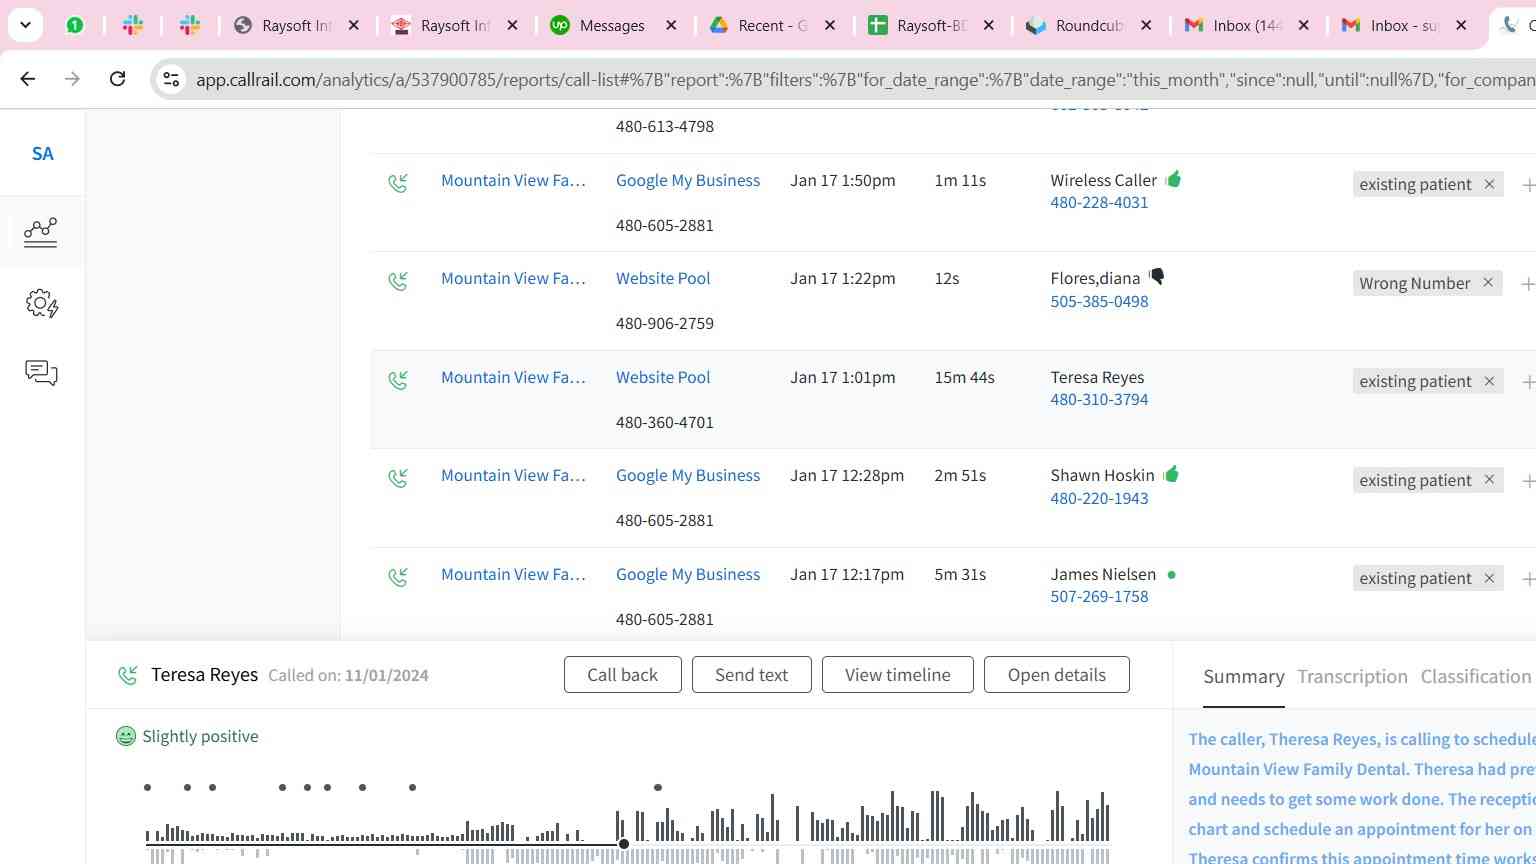Close the Messages browser tab
The image size is (1536, 864).
(x=671, y=26)
